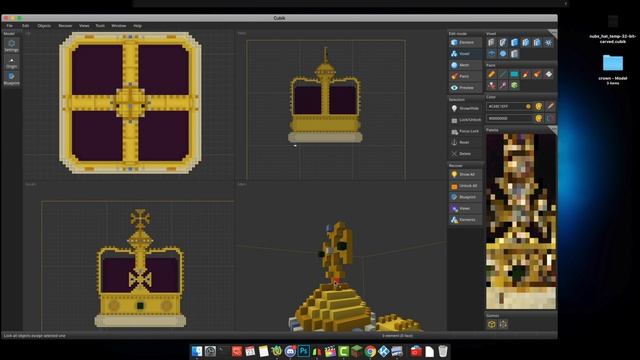
Task: Pick the teal rectangle Paint tool
Action: pos(514,74)
